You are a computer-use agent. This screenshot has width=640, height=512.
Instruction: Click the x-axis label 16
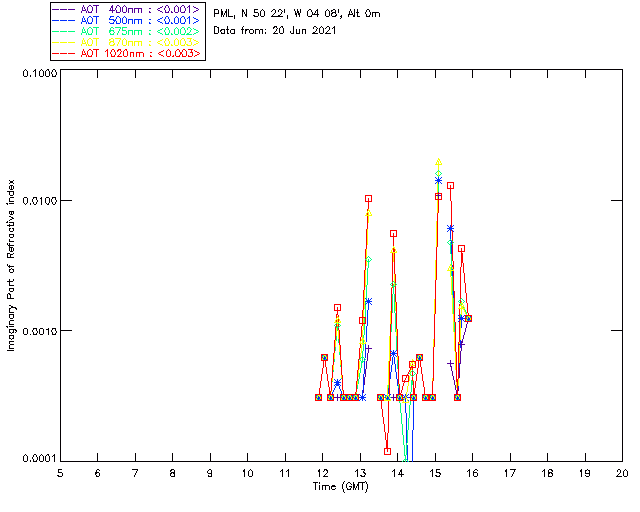(x=473, y=473)
